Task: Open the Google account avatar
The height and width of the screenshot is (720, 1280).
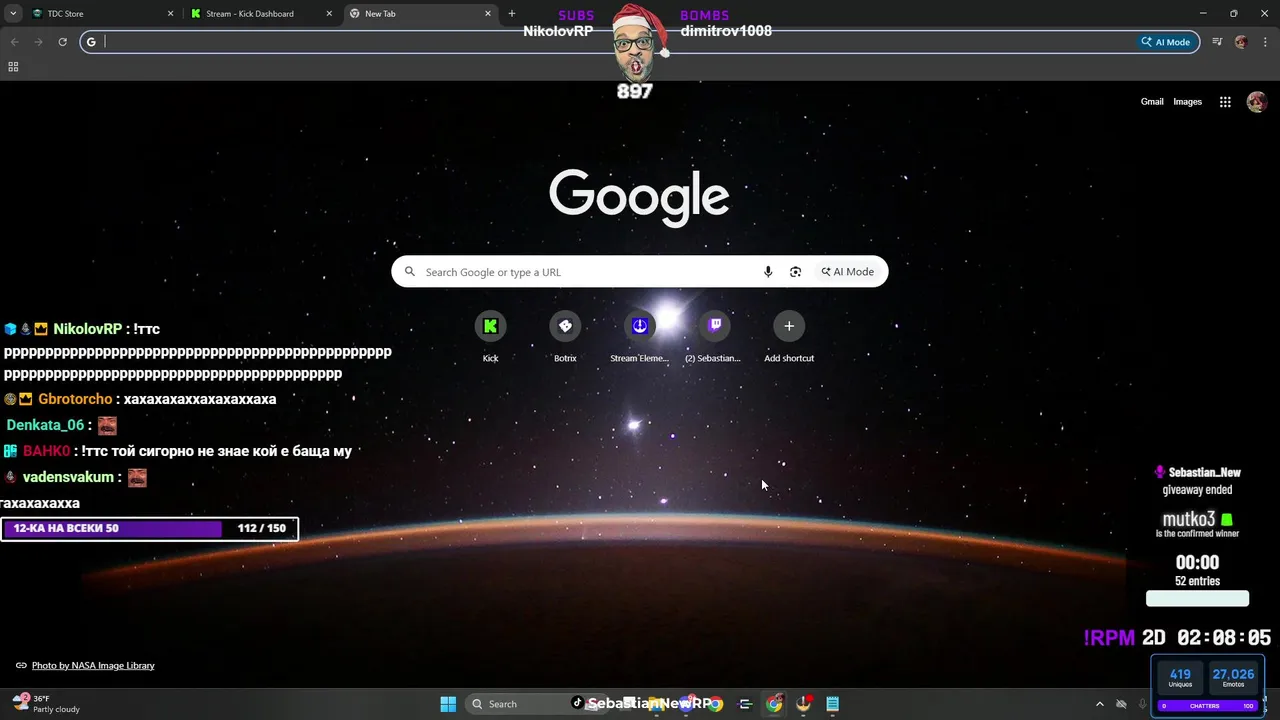Action: pos(1257,102)
